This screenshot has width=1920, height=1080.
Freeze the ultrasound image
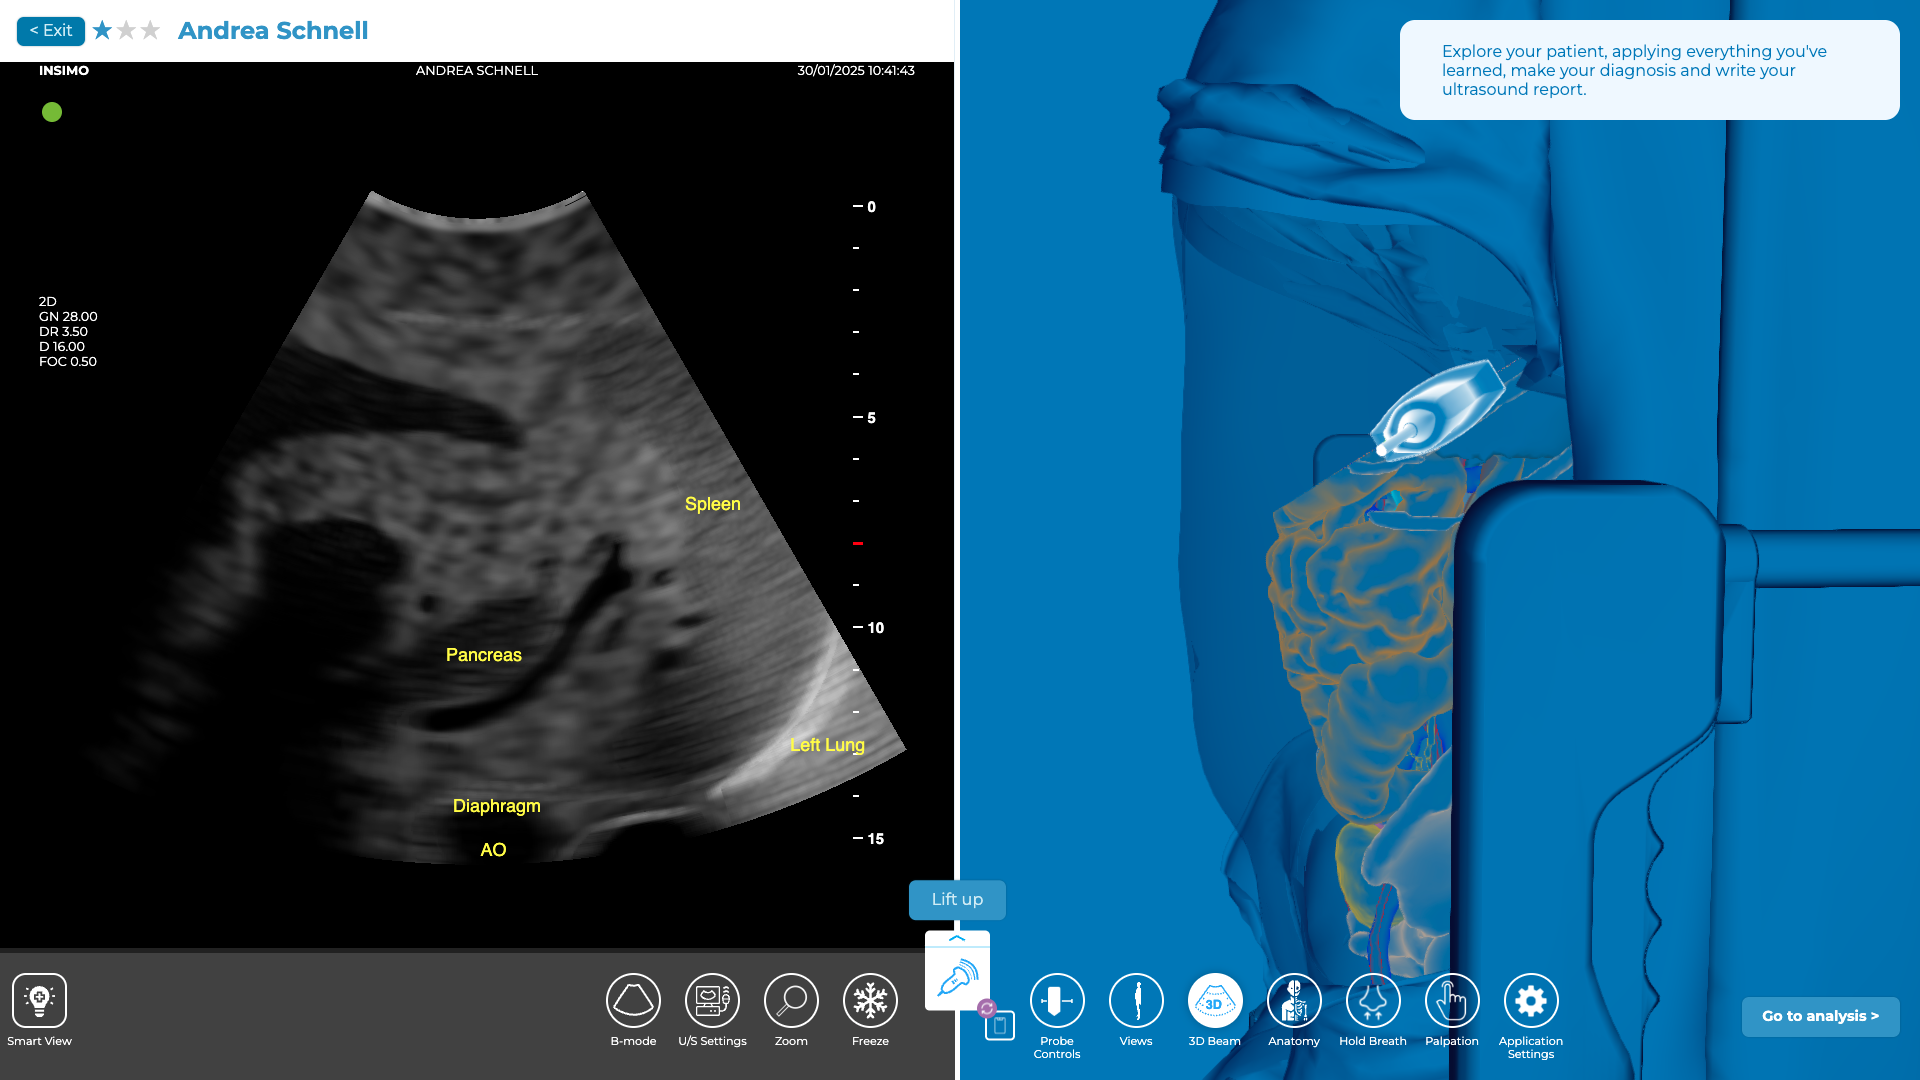(870, 1000)
